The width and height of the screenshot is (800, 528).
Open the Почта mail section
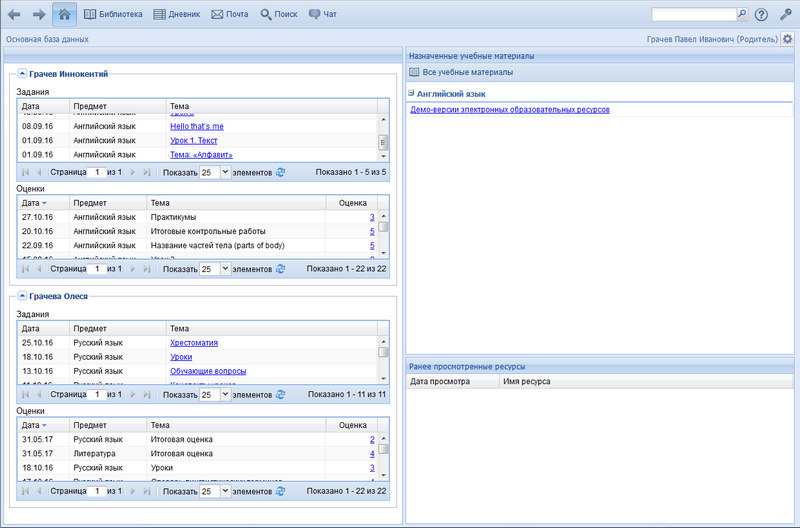[x=230, y=15]
